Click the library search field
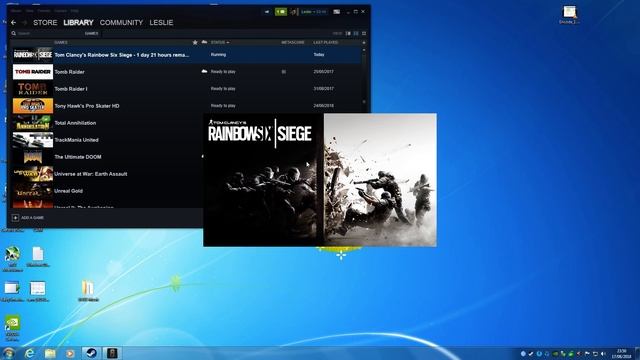Screen dimensions: 640x360 click(47, 33)
